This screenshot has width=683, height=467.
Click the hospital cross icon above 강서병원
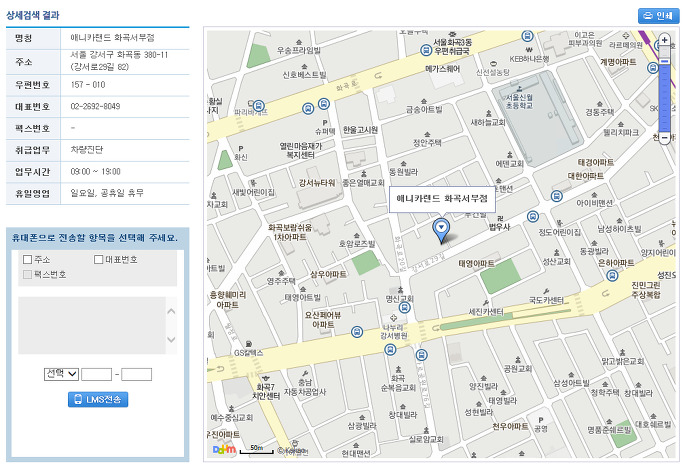click(393, 318)
